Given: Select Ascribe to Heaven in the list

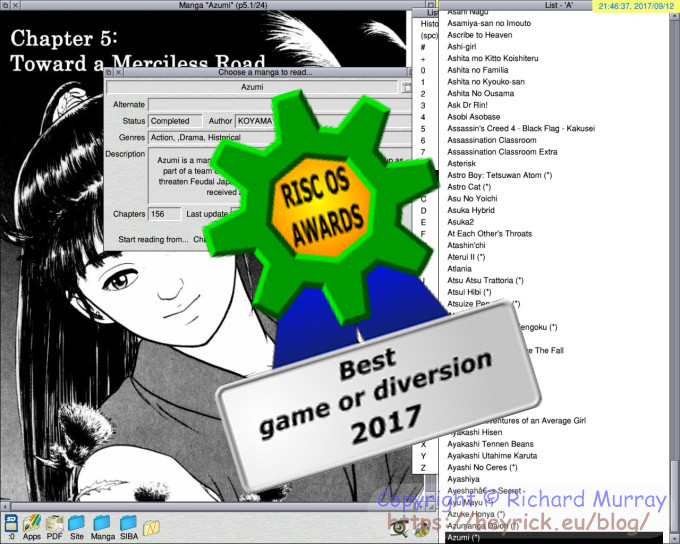Looking at the screenshot, I should point(480,35).
